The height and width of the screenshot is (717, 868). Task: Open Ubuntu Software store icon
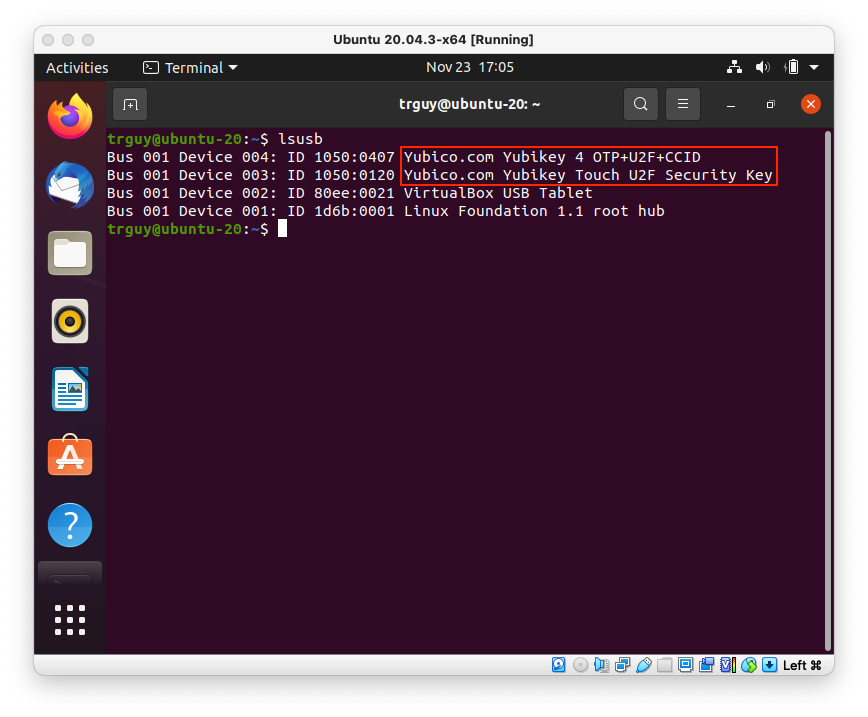coord(70,455)
